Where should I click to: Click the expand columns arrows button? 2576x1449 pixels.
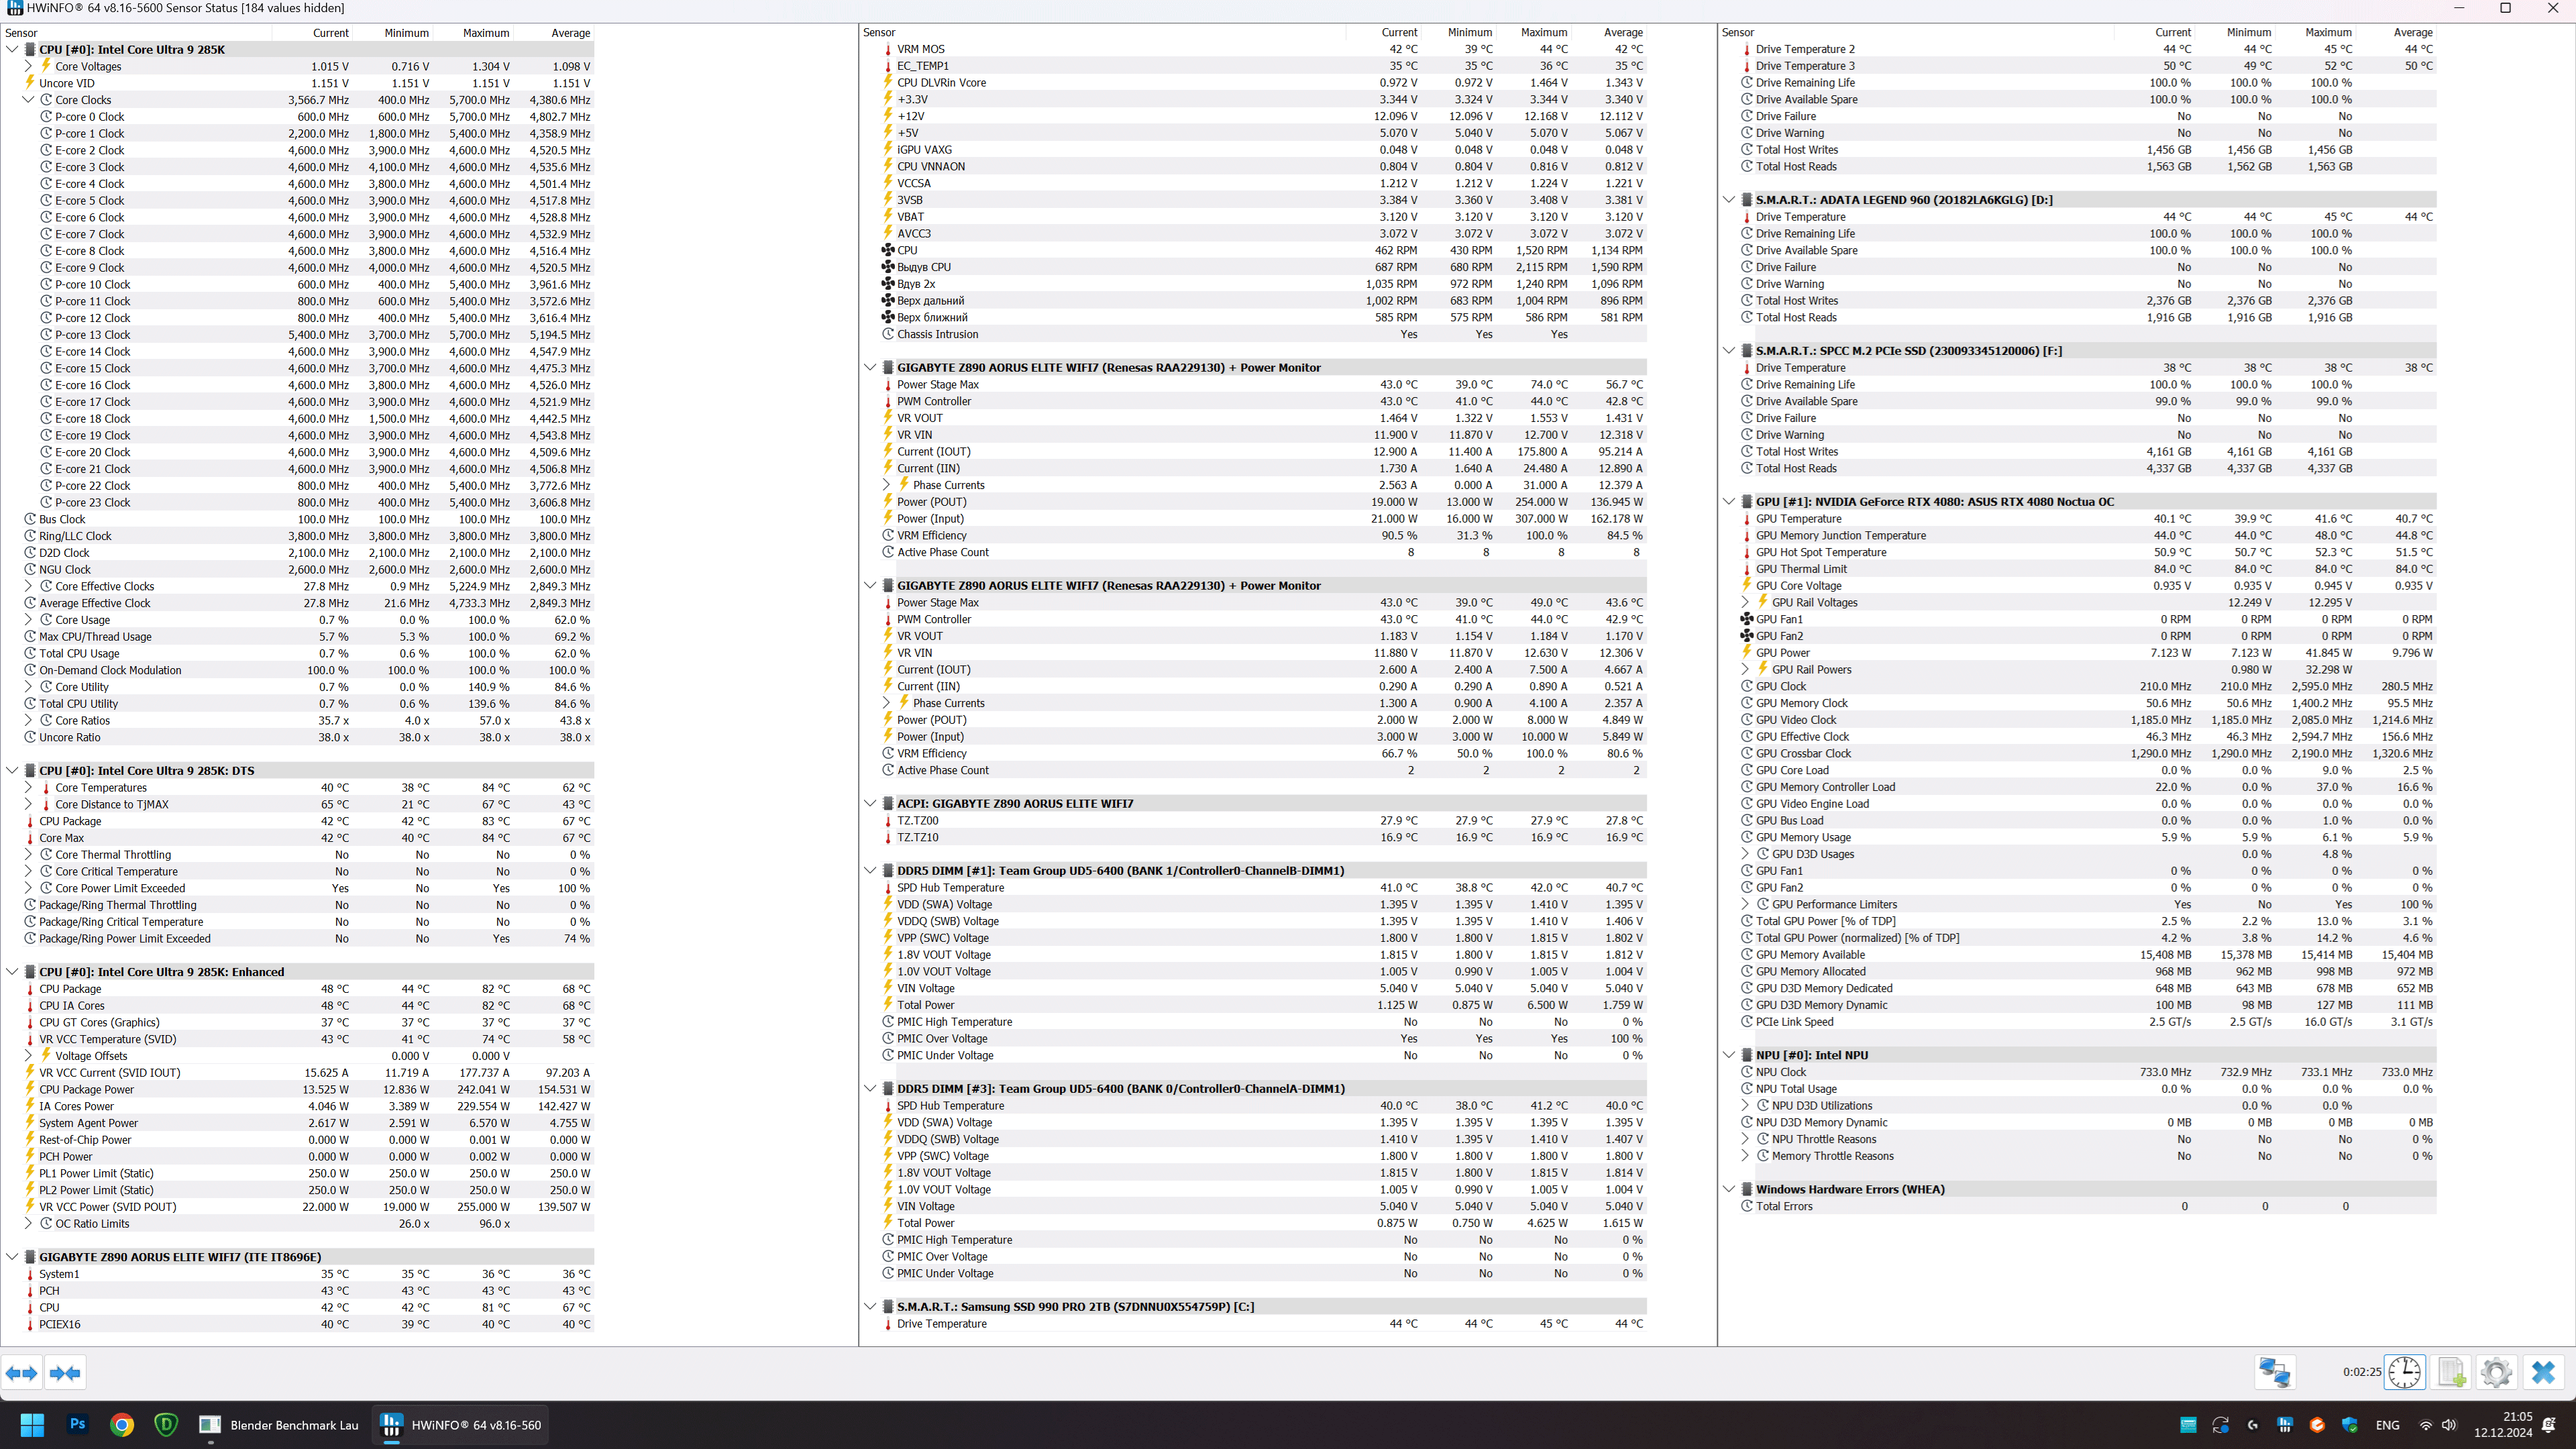[22, 1373]
